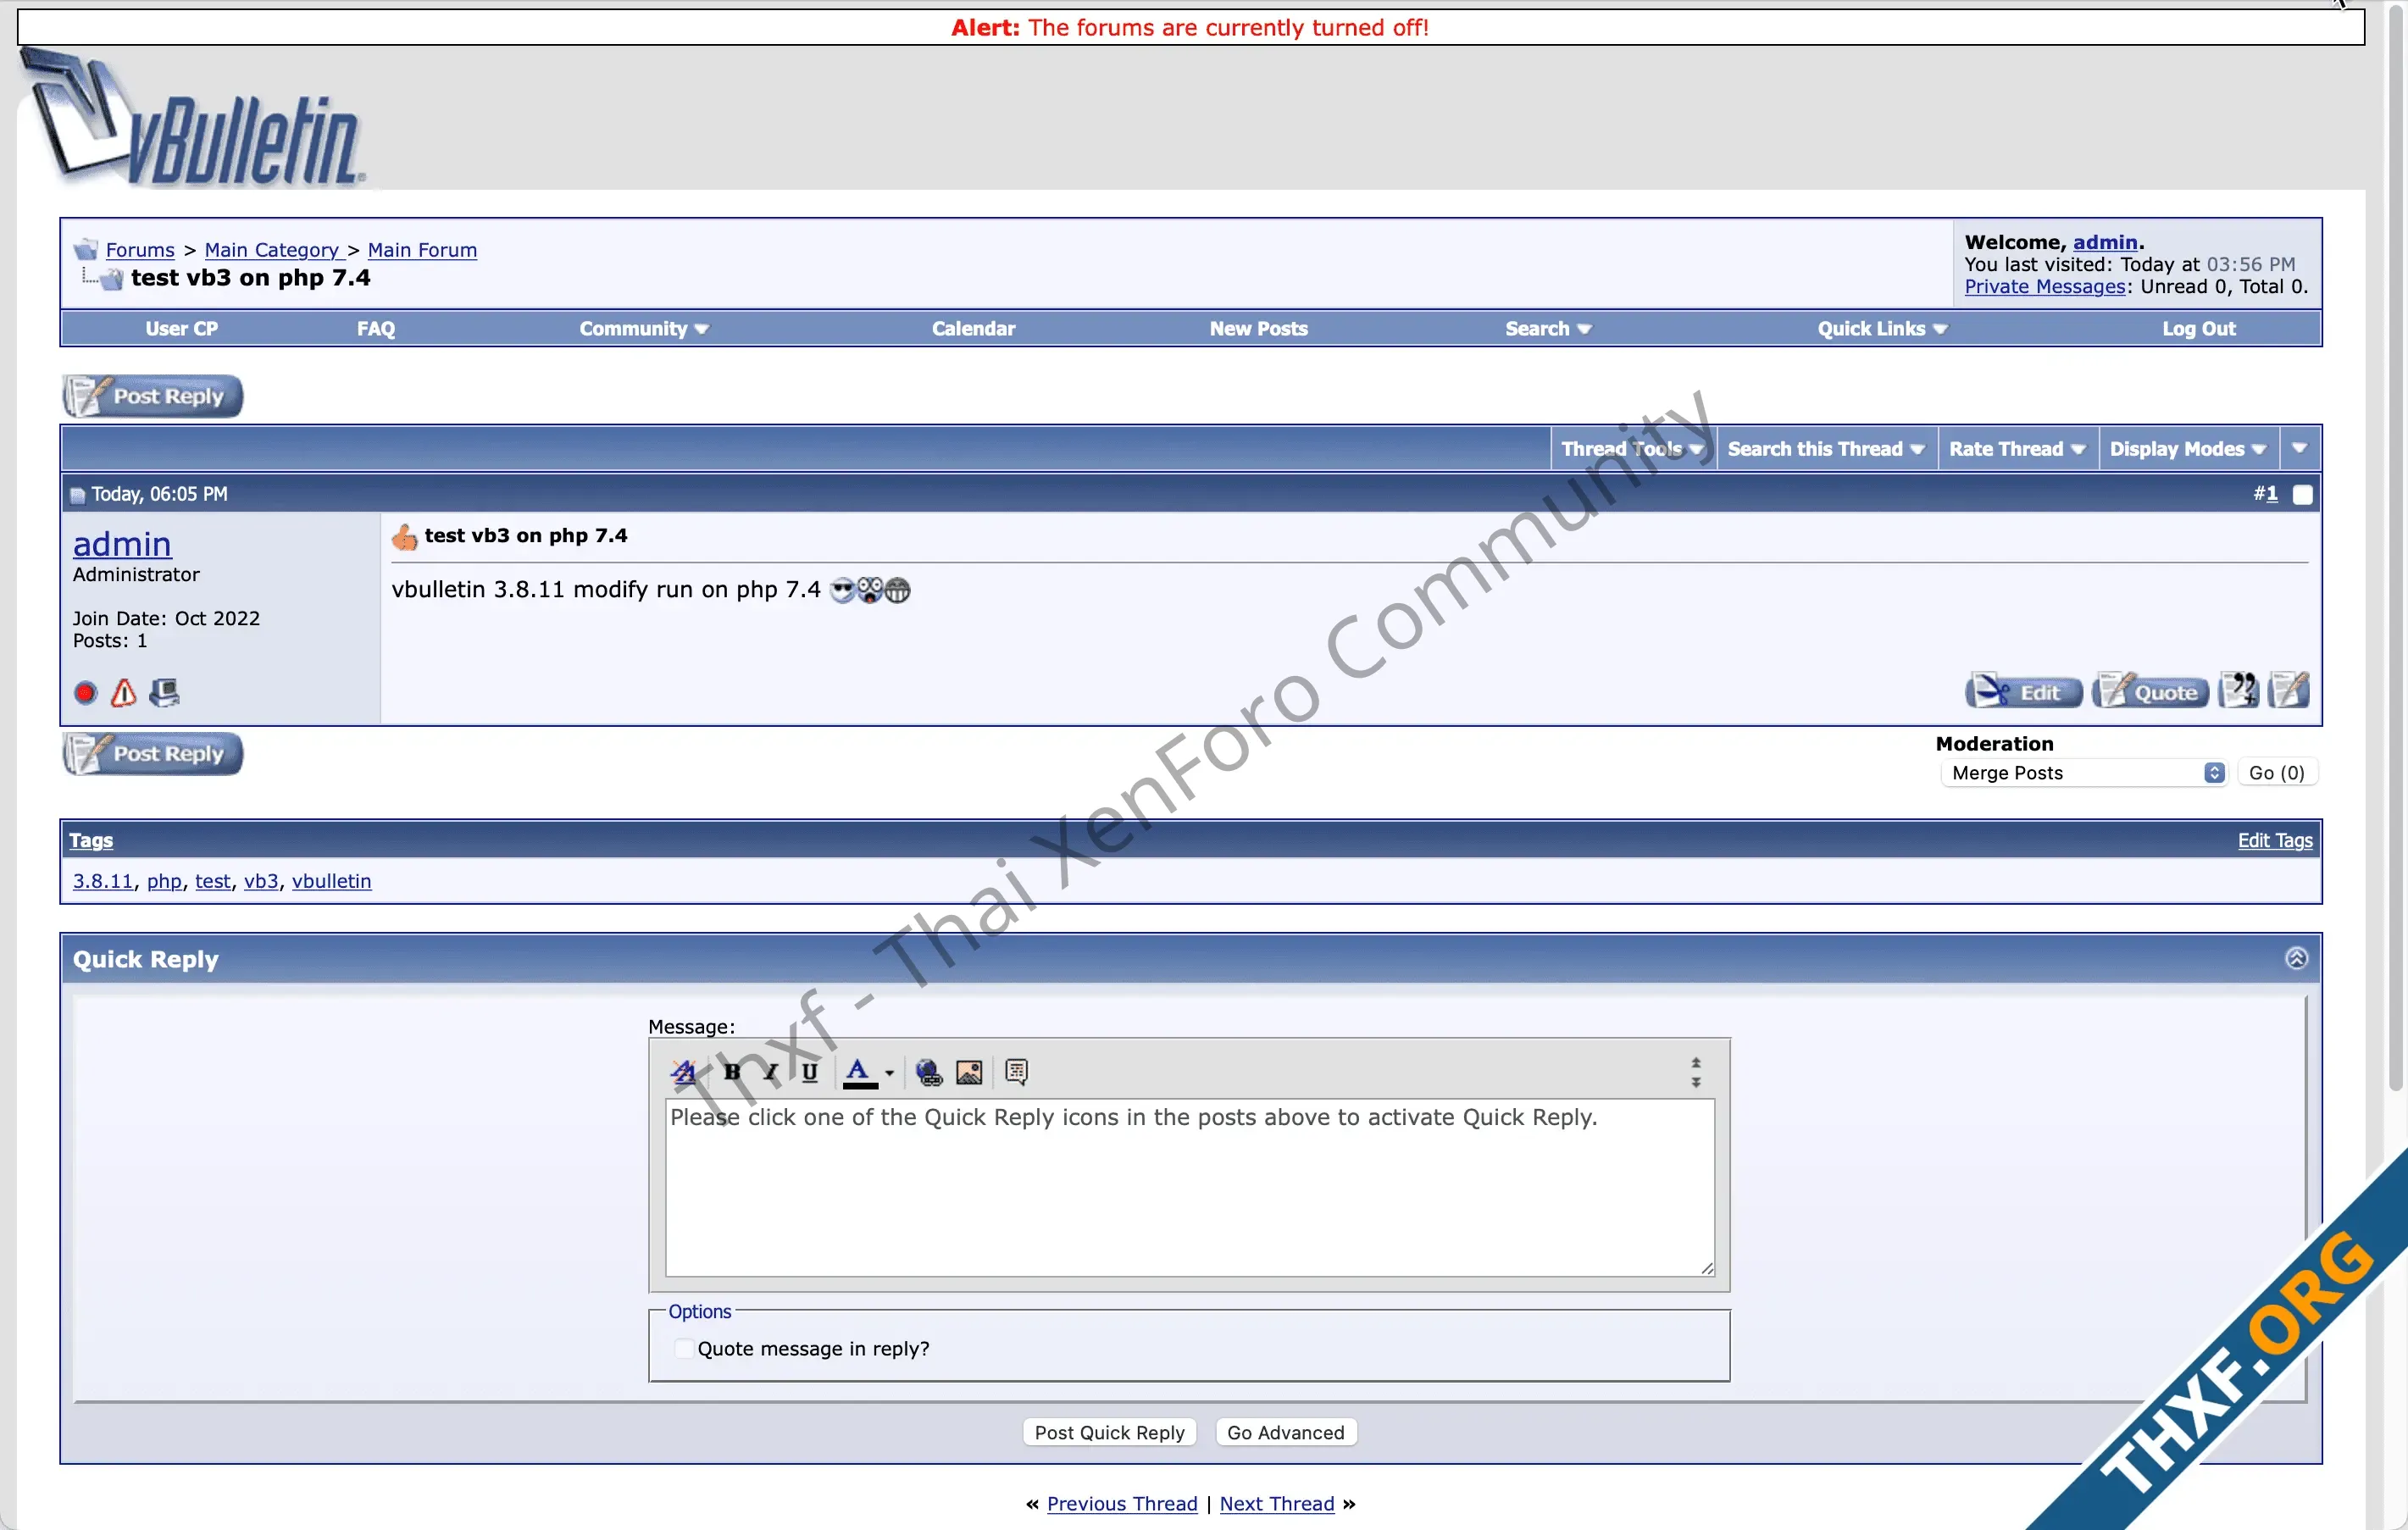Image resolution: width=2408 pixels, height=1530 pixels.
Task: Open the Merge Posts moderation select
Action: pyautogui.click(x=2084, y=773)
